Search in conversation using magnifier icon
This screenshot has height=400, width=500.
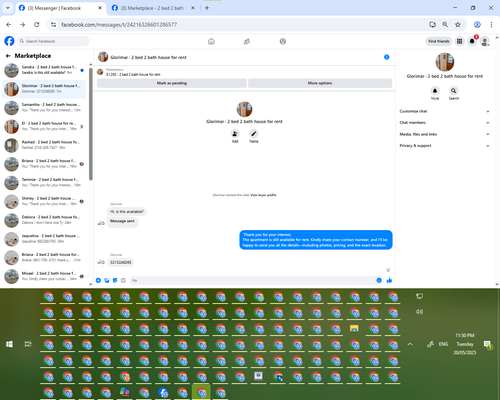point(454,91)
